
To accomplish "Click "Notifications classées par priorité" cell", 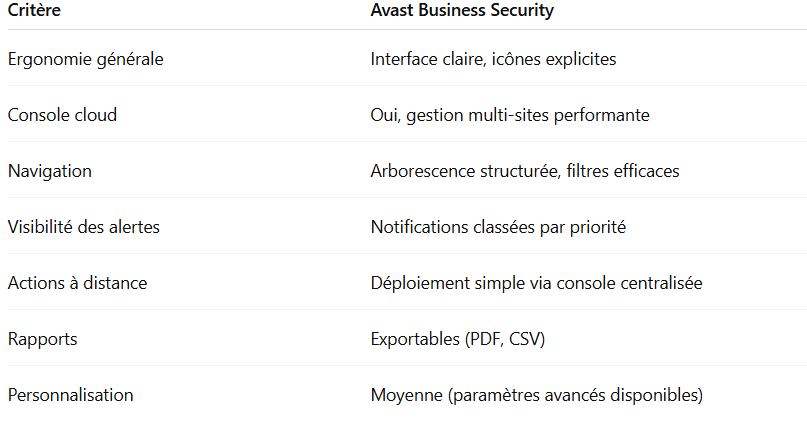I will 498,227.
